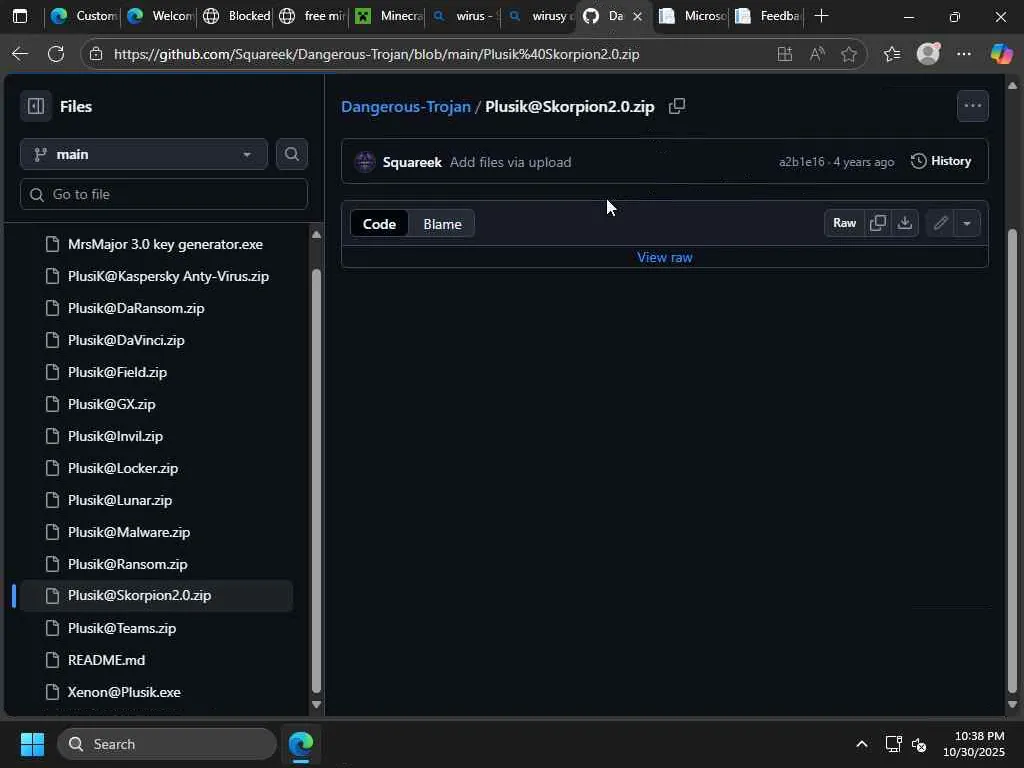Switch to the Welcome browser tab

pos(160,16)
